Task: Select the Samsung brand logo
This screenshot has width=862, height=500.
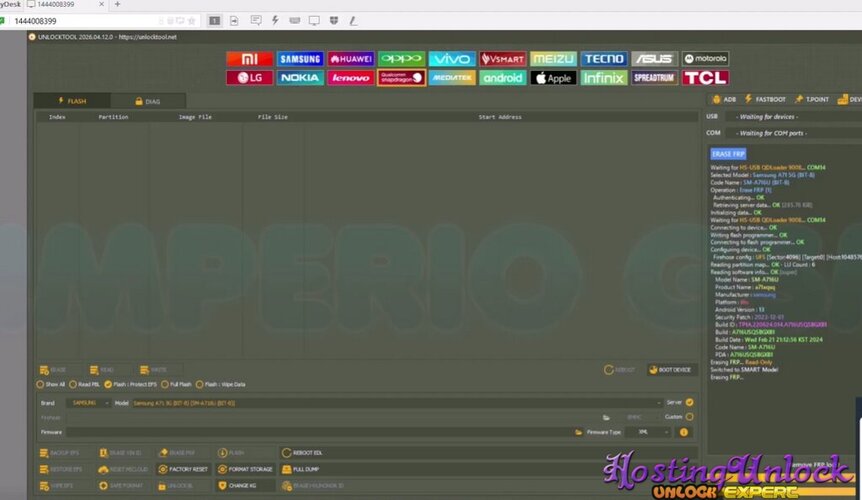Action: [300, 59]
